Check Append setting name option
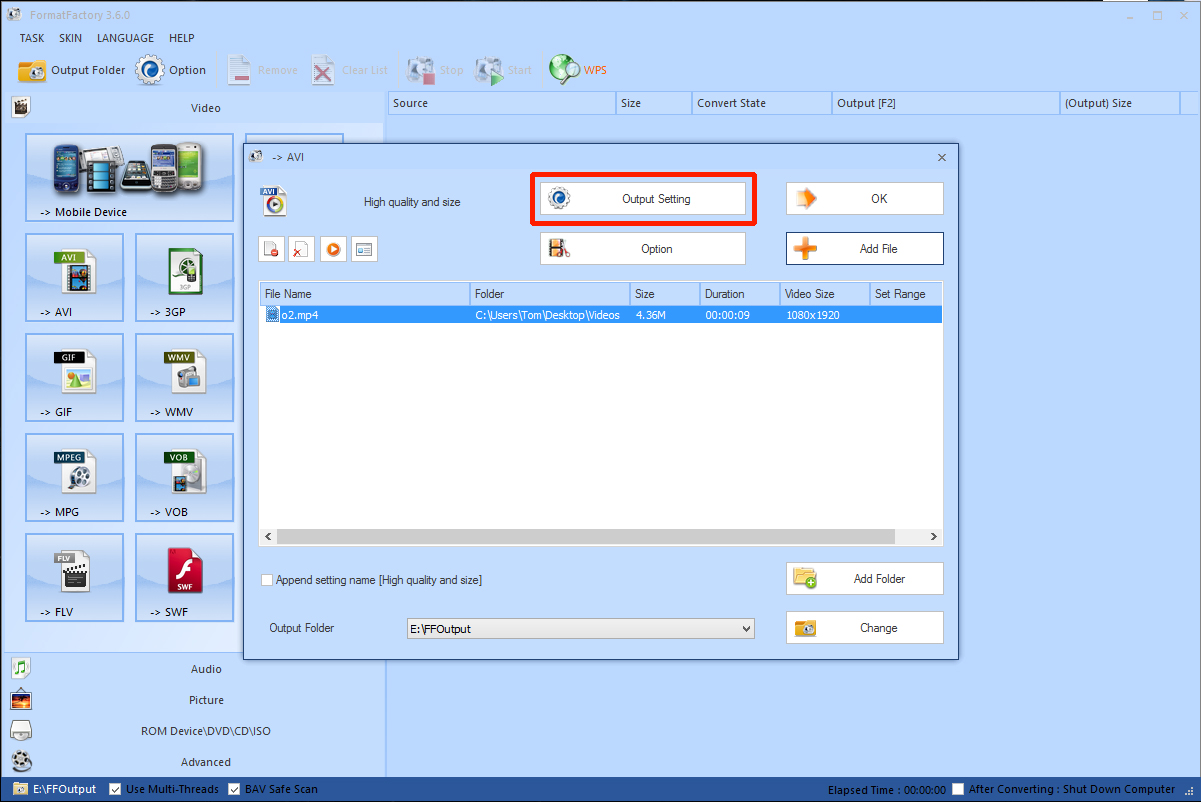 267,580
